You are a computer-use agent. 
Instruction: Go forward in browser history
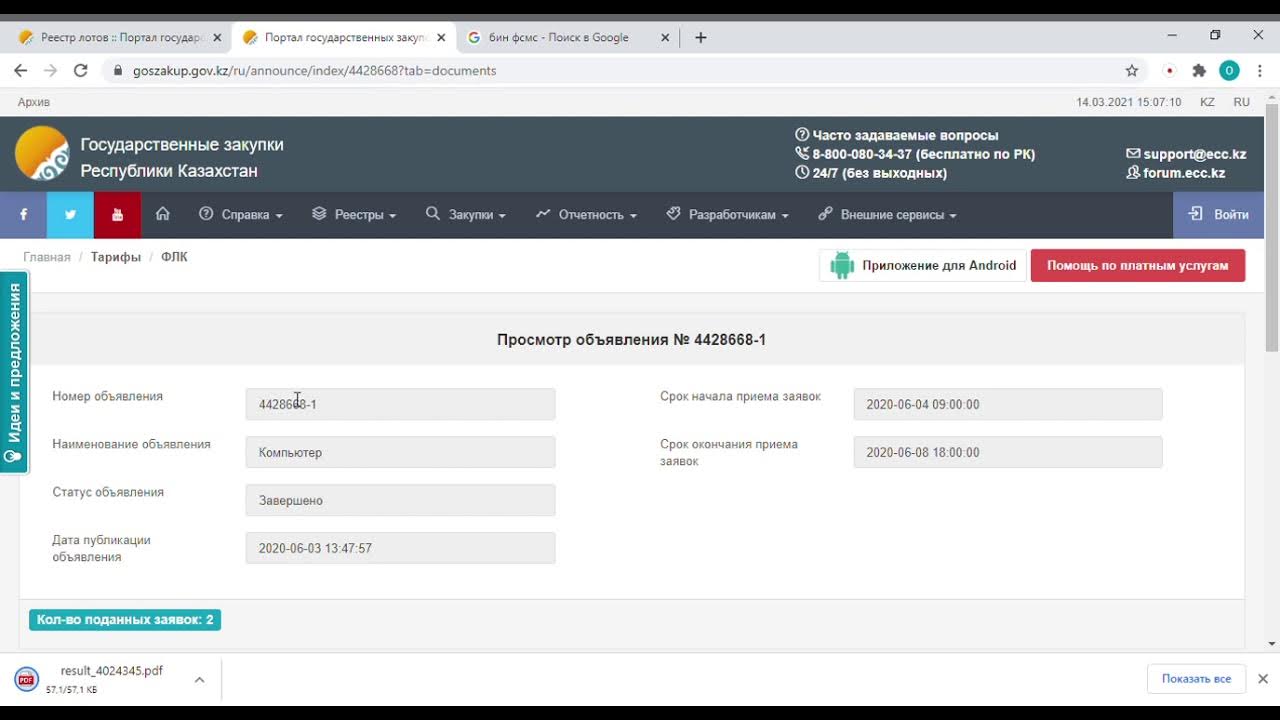click(x=51, y=70)
